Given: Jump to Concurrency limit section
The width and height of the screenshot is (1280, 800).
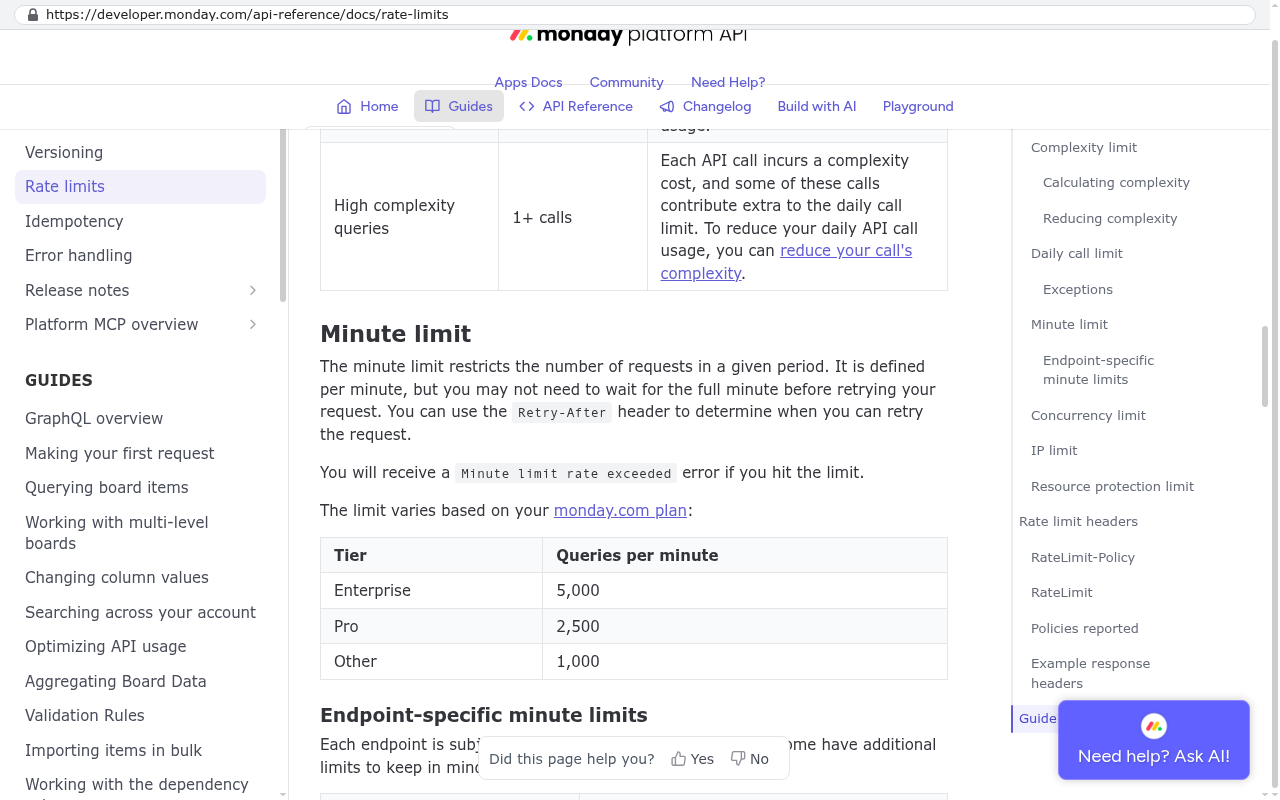Looking at the screenshot, I should click(x=1088, y=416).
